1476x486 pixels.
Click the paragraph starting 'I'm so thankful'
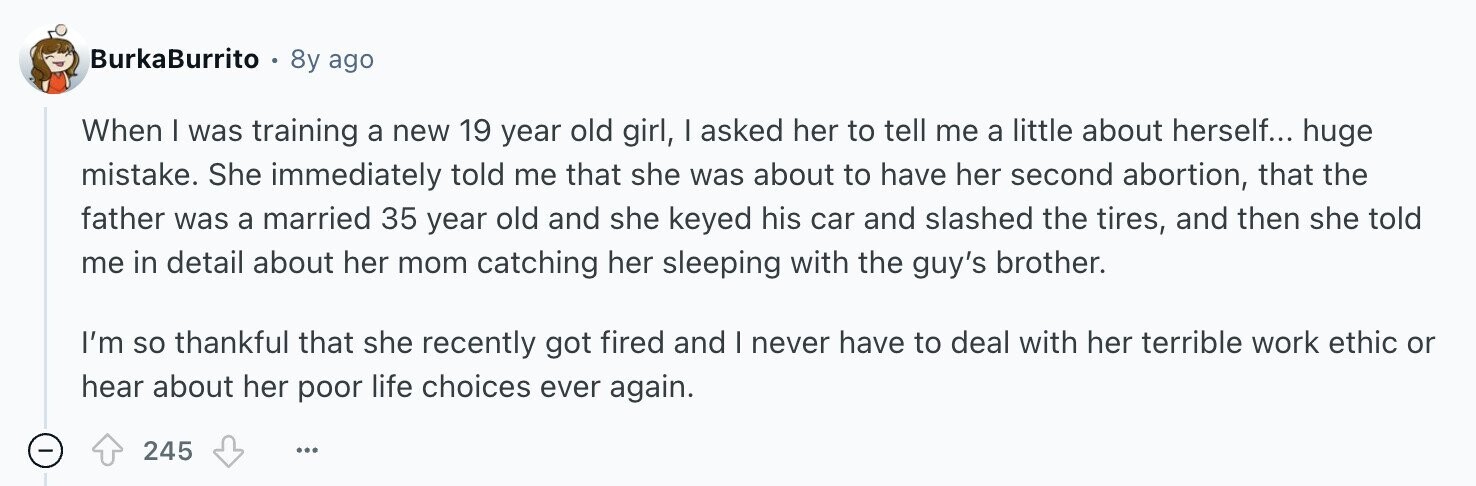point(758,365)
